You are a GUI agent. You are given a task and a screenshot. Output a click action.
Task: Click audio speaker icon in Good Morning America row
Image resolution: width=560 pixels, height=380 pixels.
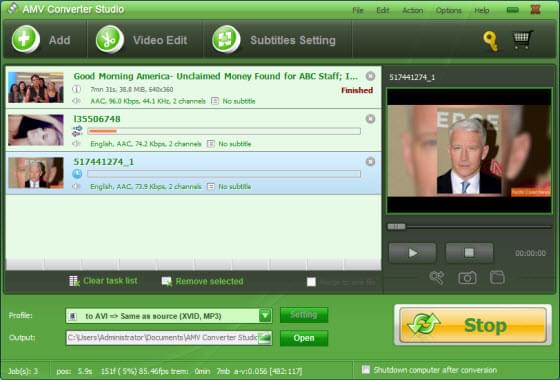tap(76, 101)
